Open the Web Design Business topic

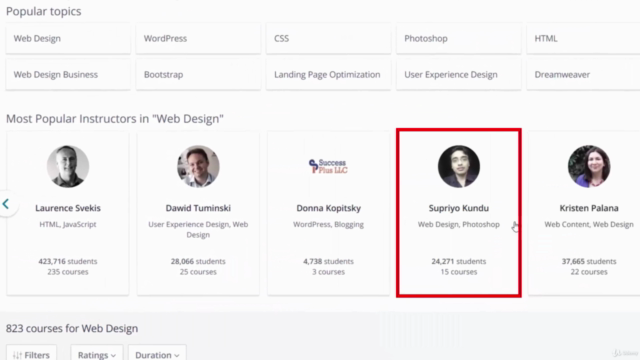68,75
